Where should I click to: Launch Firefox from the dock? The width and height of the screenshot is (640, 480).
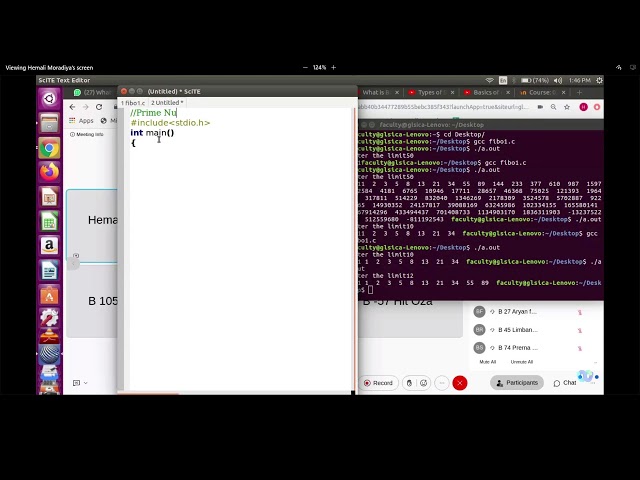49,172
